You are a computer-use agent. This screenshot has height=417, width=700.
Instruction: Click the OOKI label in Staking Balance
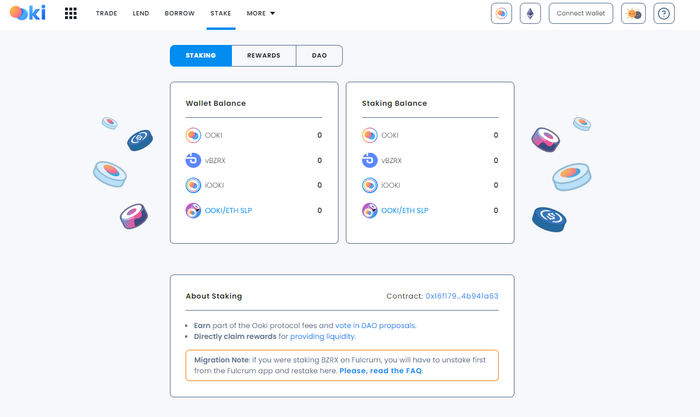390,135
